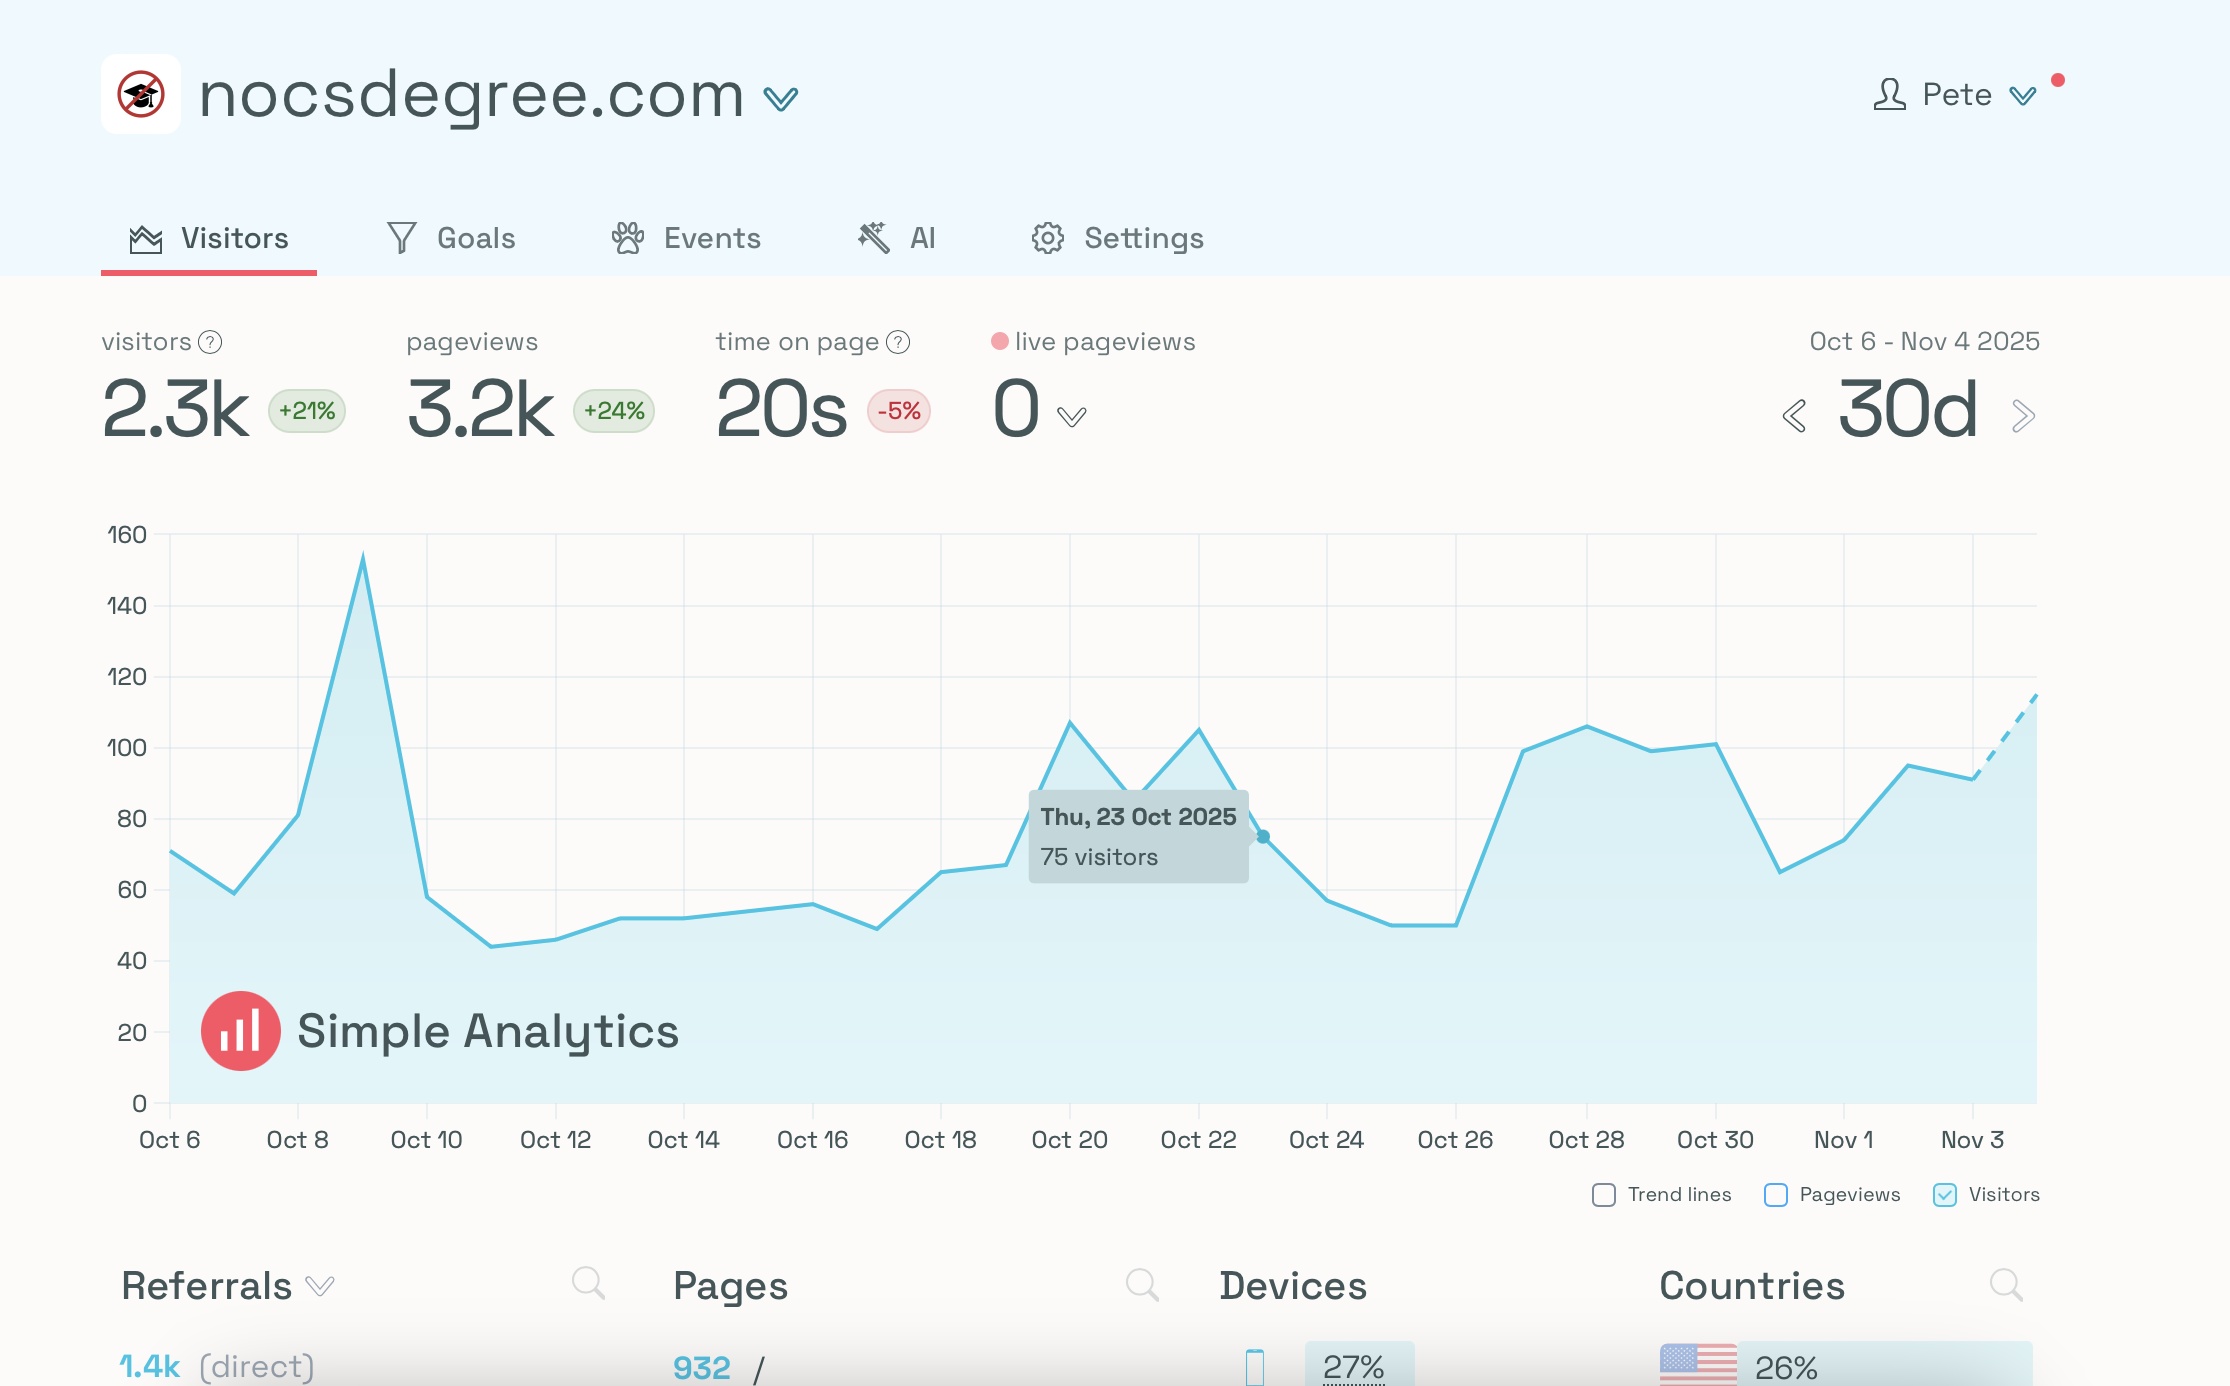Check the Pageviews checkbox
This screenshot has width=2230, height=1386.
pos(1775,1194)
